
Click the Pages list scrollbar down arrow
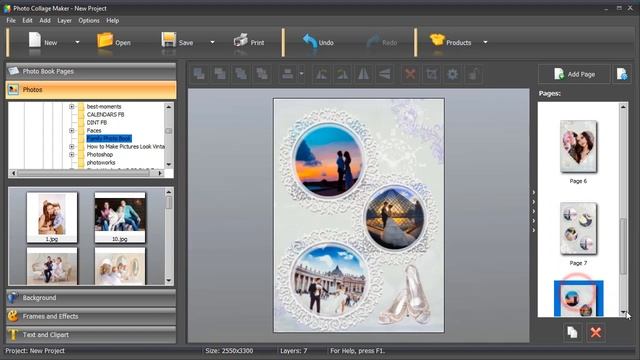pos(623,313)
